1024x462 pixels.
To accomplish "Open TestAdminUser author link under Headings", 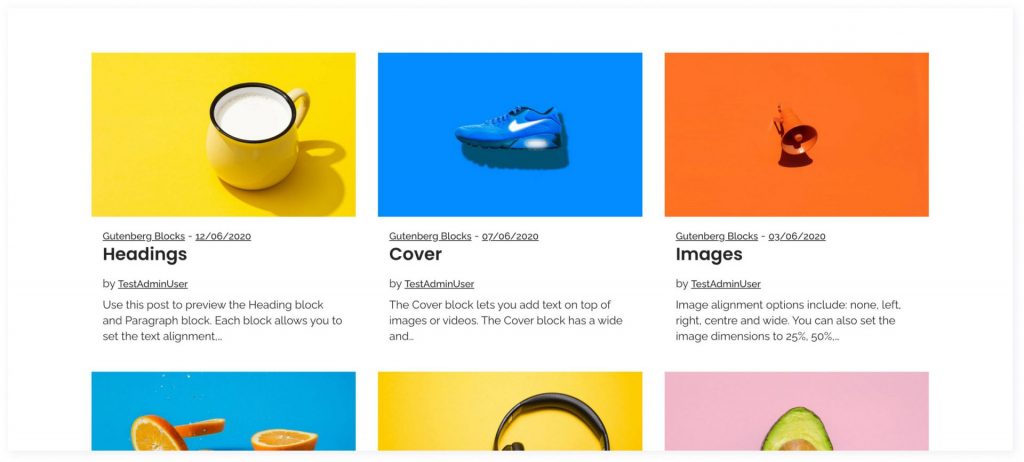I will [x=153, y=284].
